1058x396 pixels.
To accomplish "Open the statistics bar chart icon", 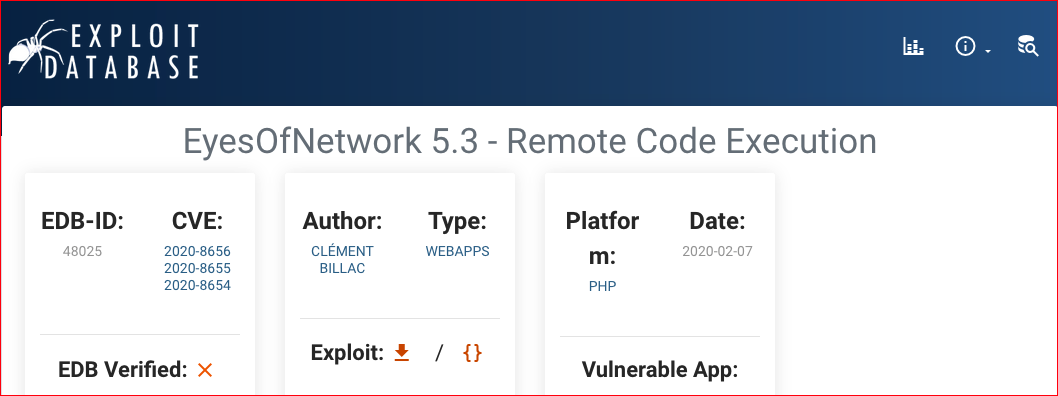I will coord(913,47).
